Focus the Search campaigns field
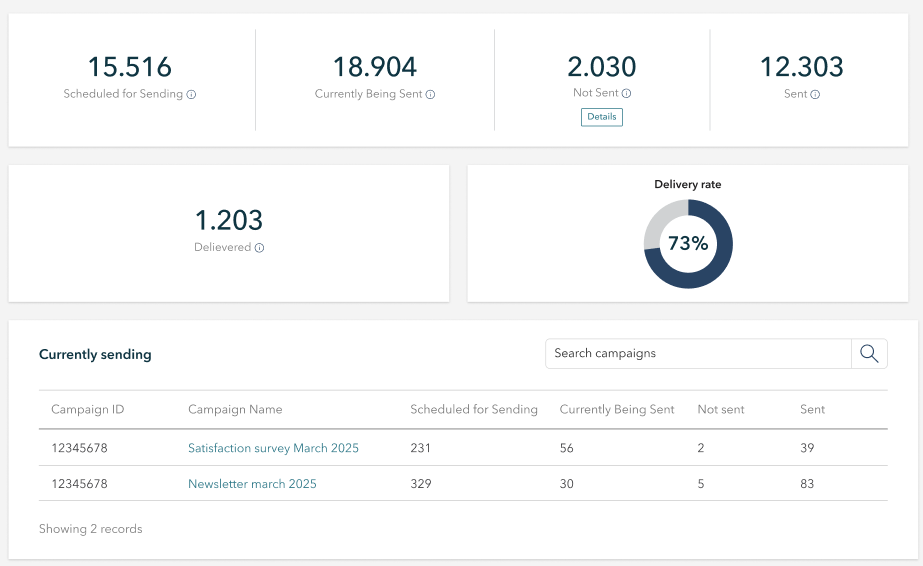This screenshot has width=923, height=566. pyautogui.click(x=698, y=353)
